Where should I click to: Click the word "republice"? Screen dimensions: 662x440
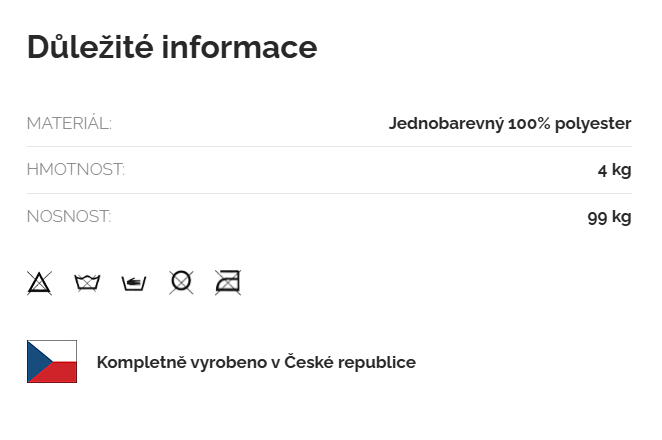[x=379, y=362]
